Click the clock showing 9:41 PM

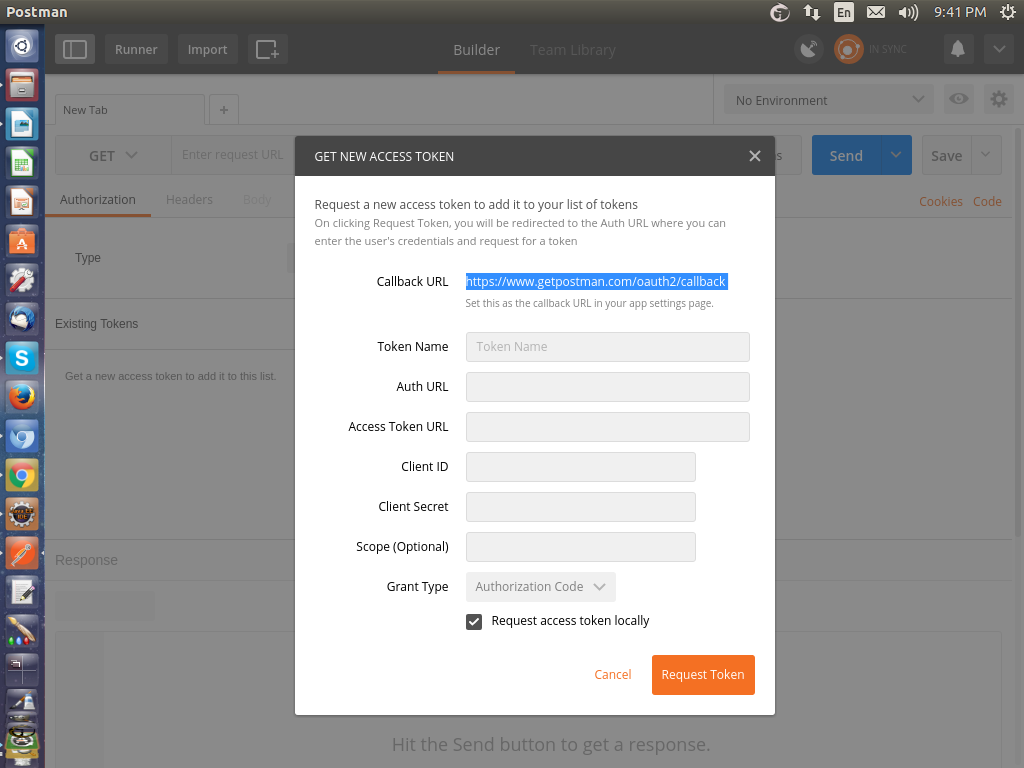coord(959,12)
